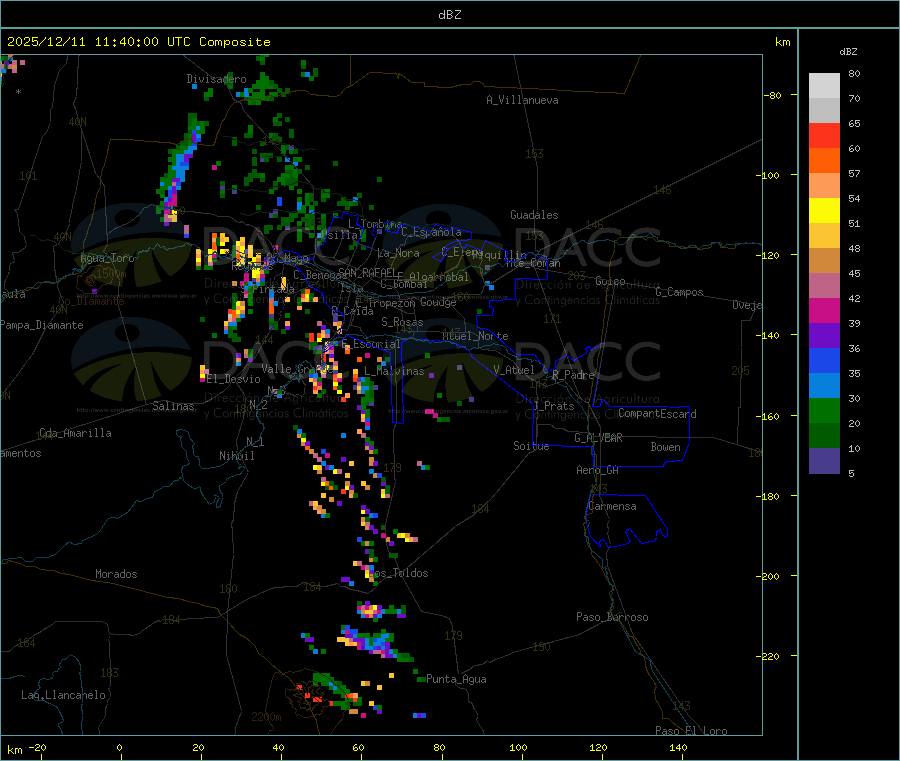The height and width of the screenshot is (761, 900).
Task: Click the '-80' tick on the vertical axis
Action: pos(773,95)
